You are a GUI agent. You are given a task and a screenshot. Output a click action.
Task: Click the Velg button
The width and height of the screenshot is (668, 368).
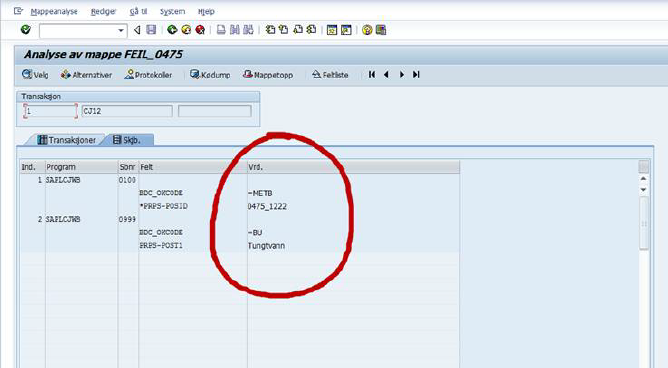tap(35, 75)
